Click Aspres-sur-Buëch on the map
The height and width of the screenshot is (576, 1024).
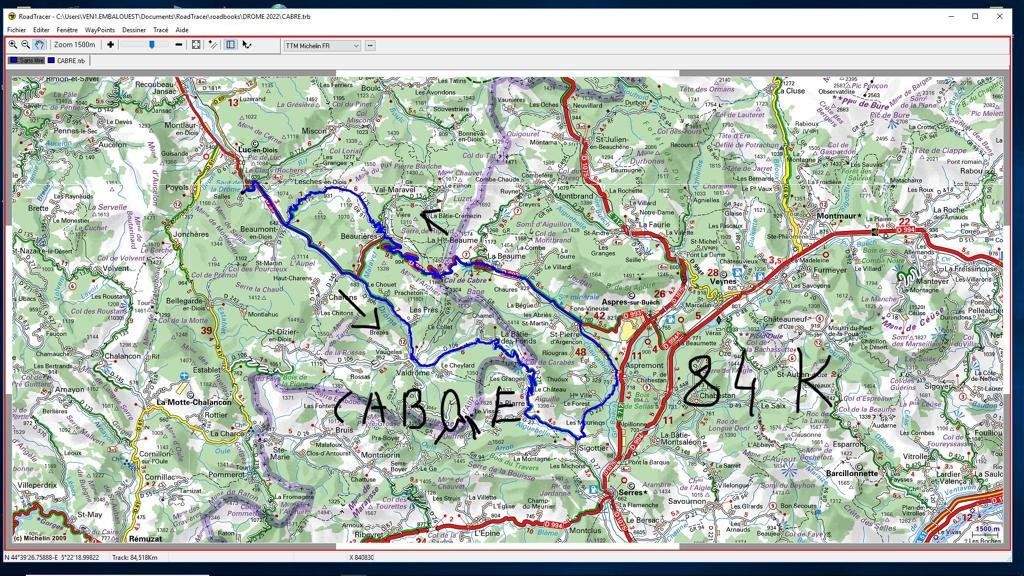click(631, 302)
